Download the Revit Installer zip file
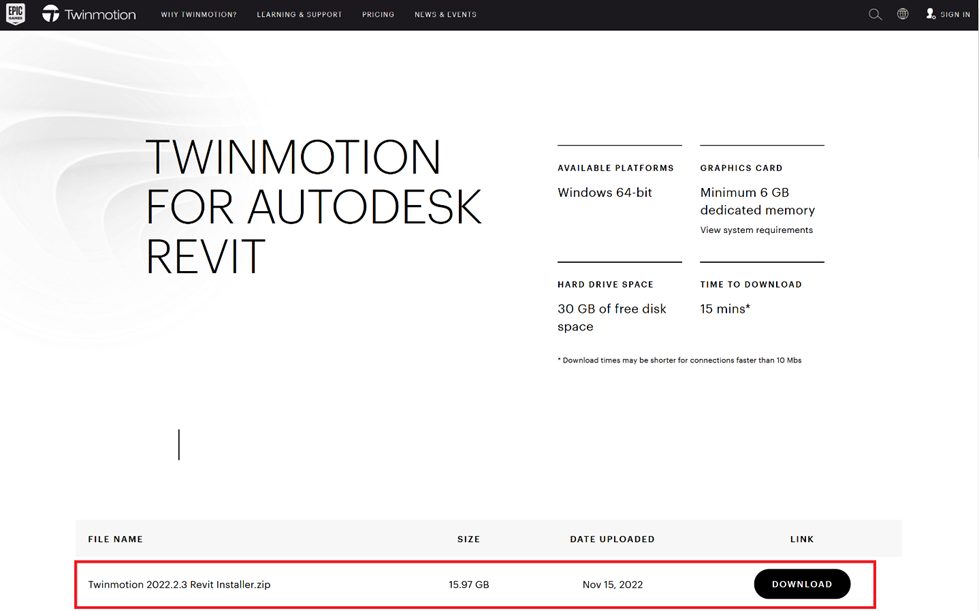 click(x=802, y=584)
